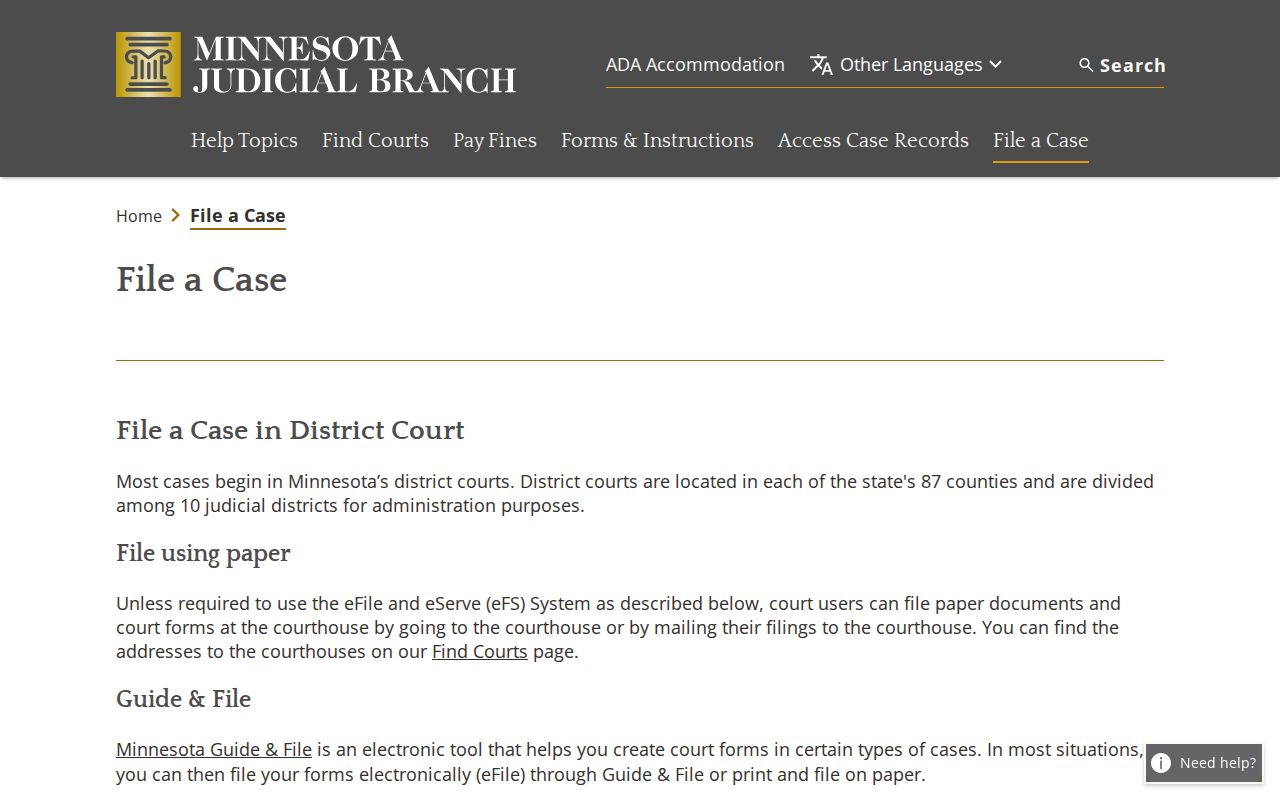1280x800 pixels.
Task: Open the ADA Accommodation link
Action: (x=695, y=64)
